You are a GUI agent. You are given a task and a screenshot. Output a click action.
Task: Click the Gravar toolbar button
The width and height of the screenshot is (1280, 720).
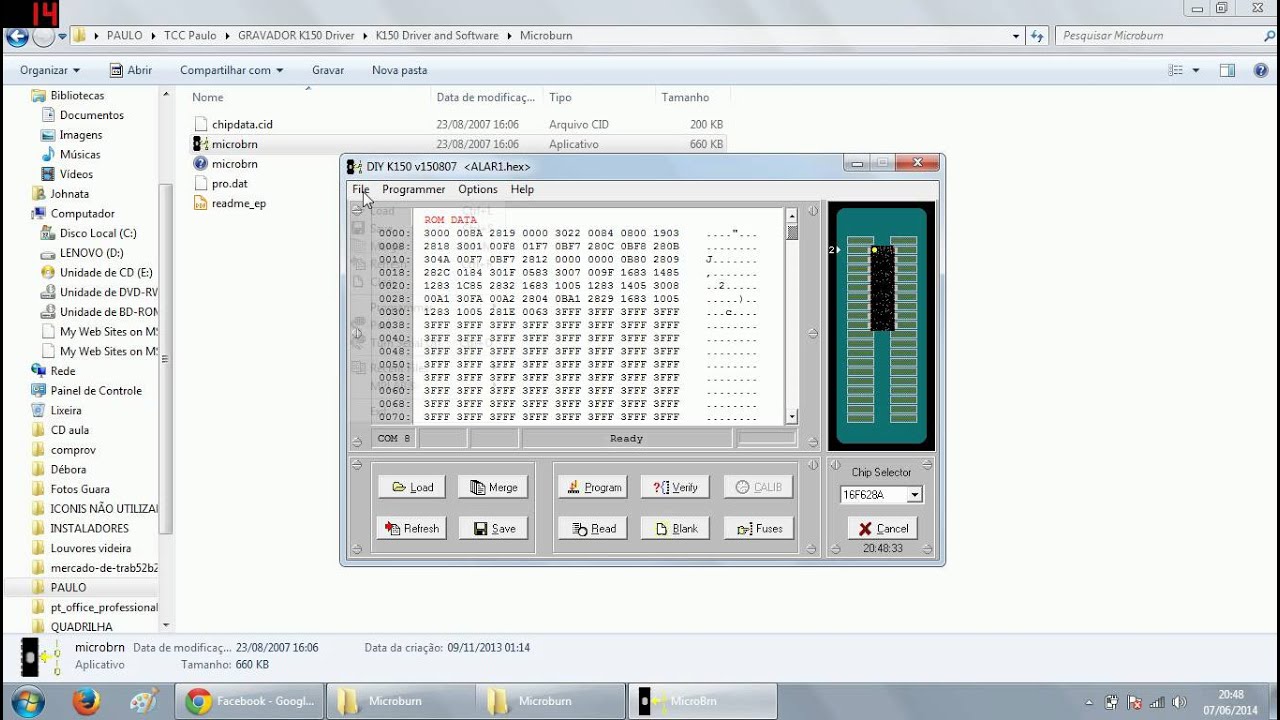tap(328, 70)
